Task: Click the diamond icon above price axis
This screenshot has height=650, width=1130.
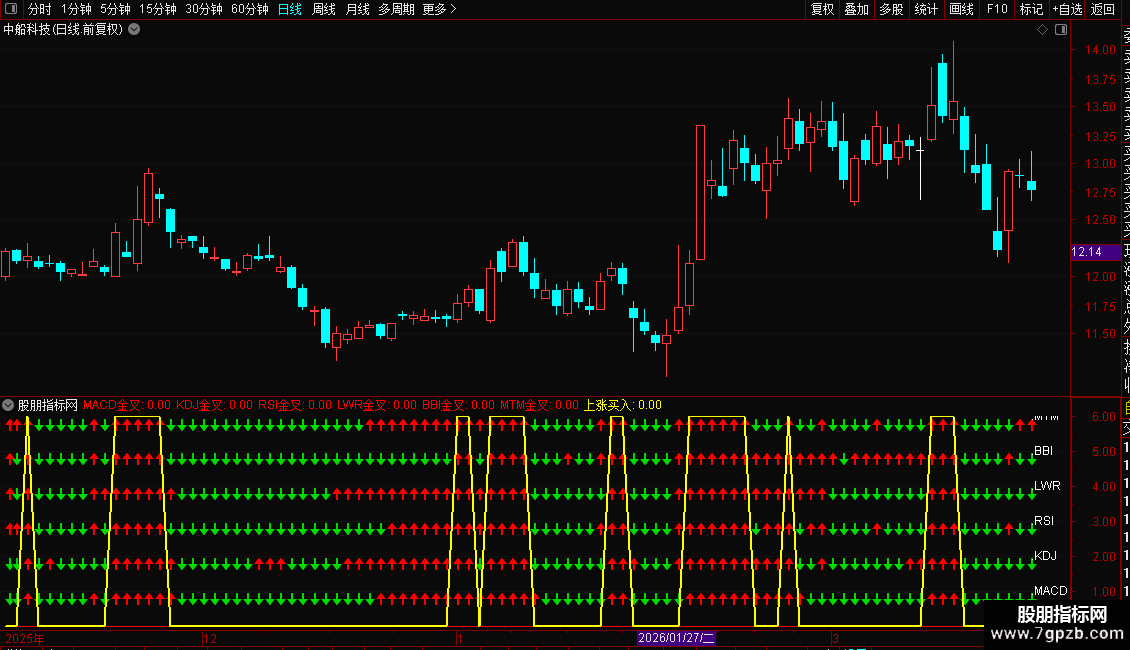Action: coord(1042,30)
